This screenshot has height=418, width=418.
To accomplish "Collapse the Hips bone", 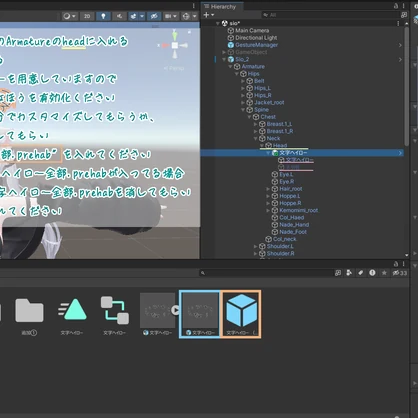I will pyautogui.click(x=237, y=74).
